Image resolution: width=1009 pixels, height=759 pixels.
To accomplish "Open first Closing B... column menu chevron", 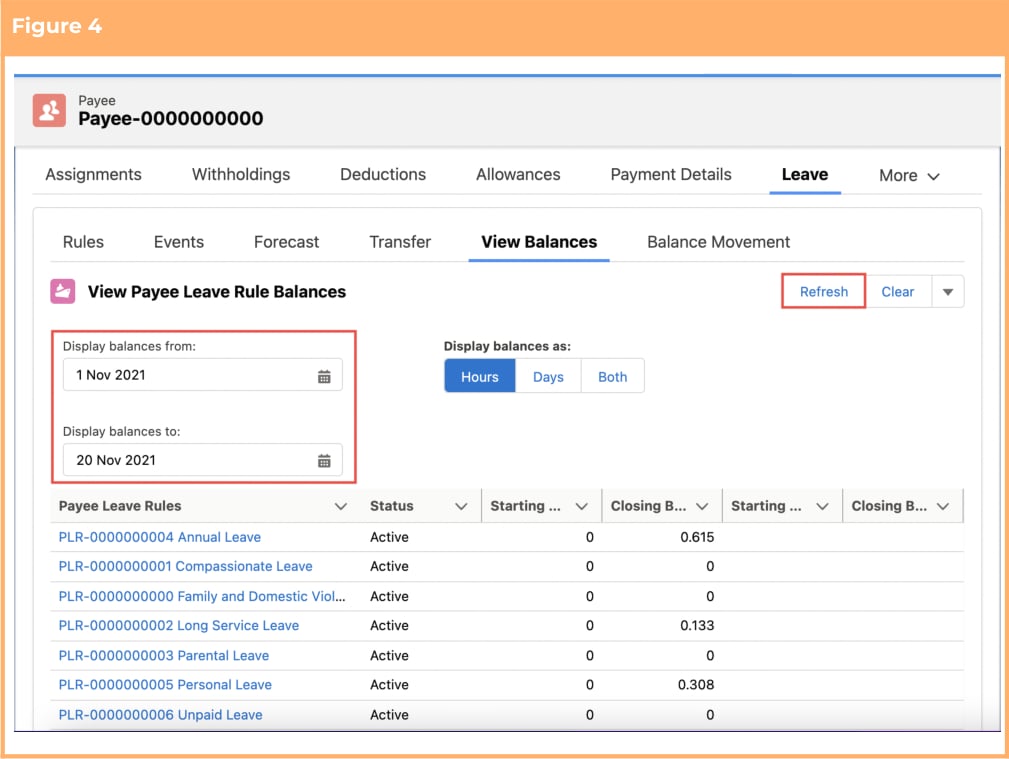I will tap(702, 507).
